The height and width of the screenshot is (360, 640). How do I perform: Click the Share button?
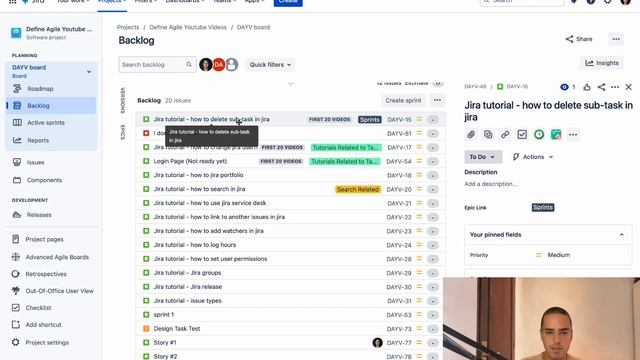point(579,39)
